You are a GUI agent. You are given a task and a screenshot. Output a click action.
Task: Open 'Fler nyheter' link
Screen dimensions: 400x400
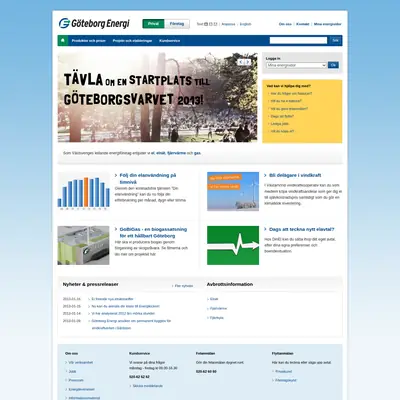[x=184, y=286]
